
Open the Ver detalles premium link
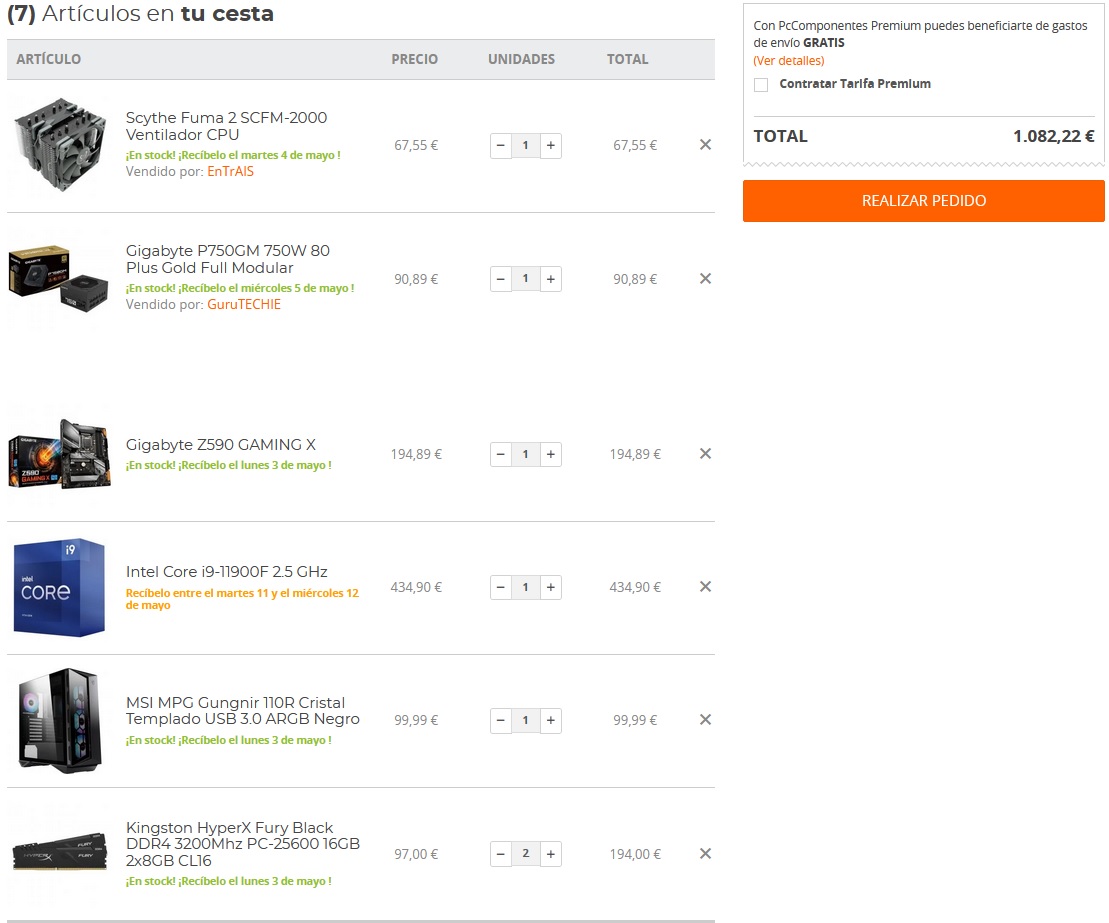coord(789,61)
